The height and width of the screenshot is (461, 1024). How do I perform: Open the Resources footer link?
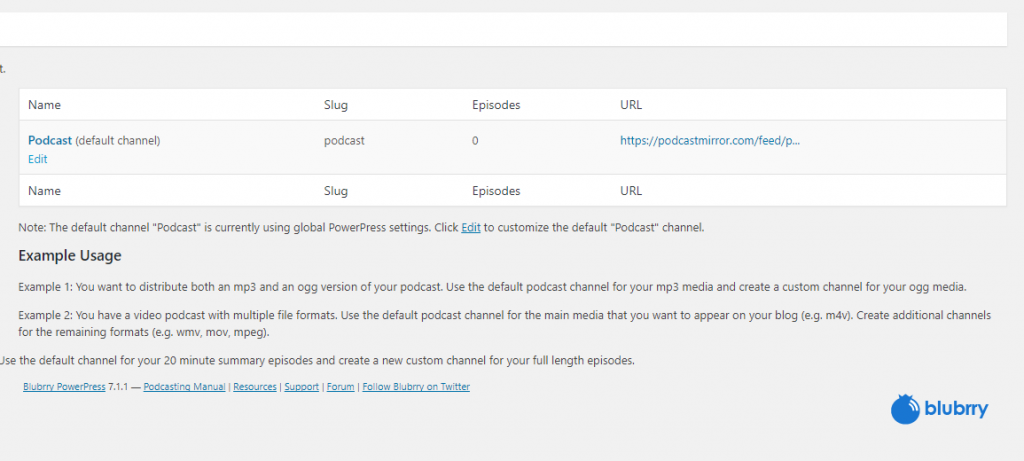tap(255, 387)
